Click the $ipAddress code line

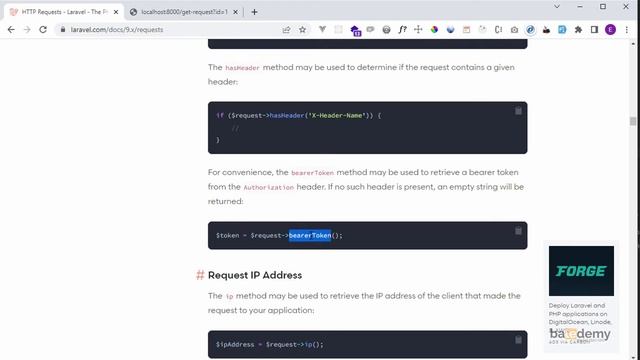click(270, 344)
